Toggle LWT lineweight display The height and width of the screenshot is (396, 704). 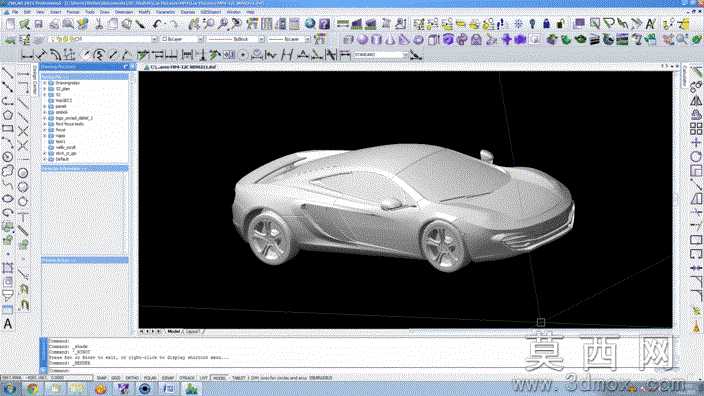pos(204,378)
